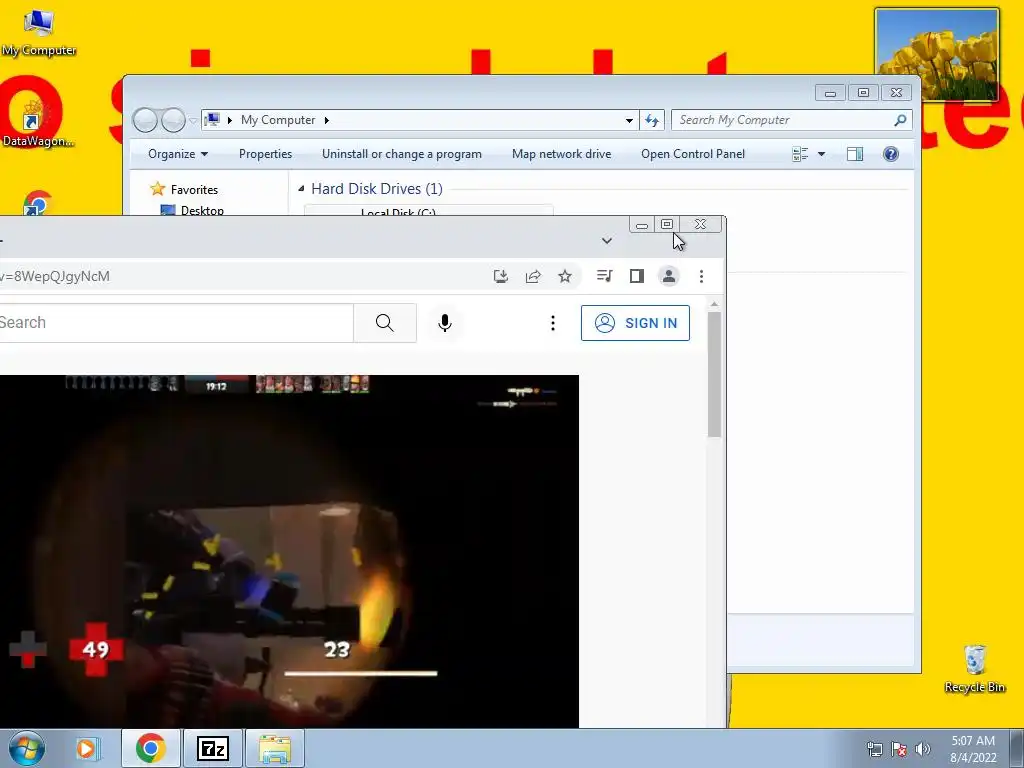The width and height of the screenshot is (1024, 768).
Task: Expand the Chrome tab search chevron
Action: (x=607, y=241)
